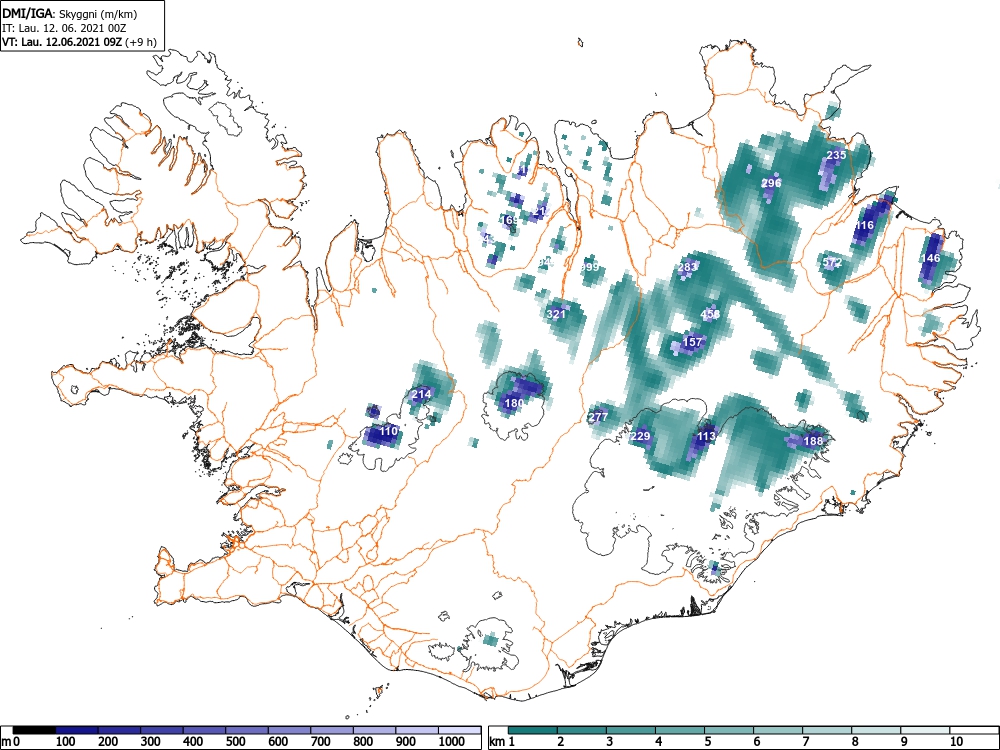Click the km 5 tick on the kilometre legend

point(707,742)
